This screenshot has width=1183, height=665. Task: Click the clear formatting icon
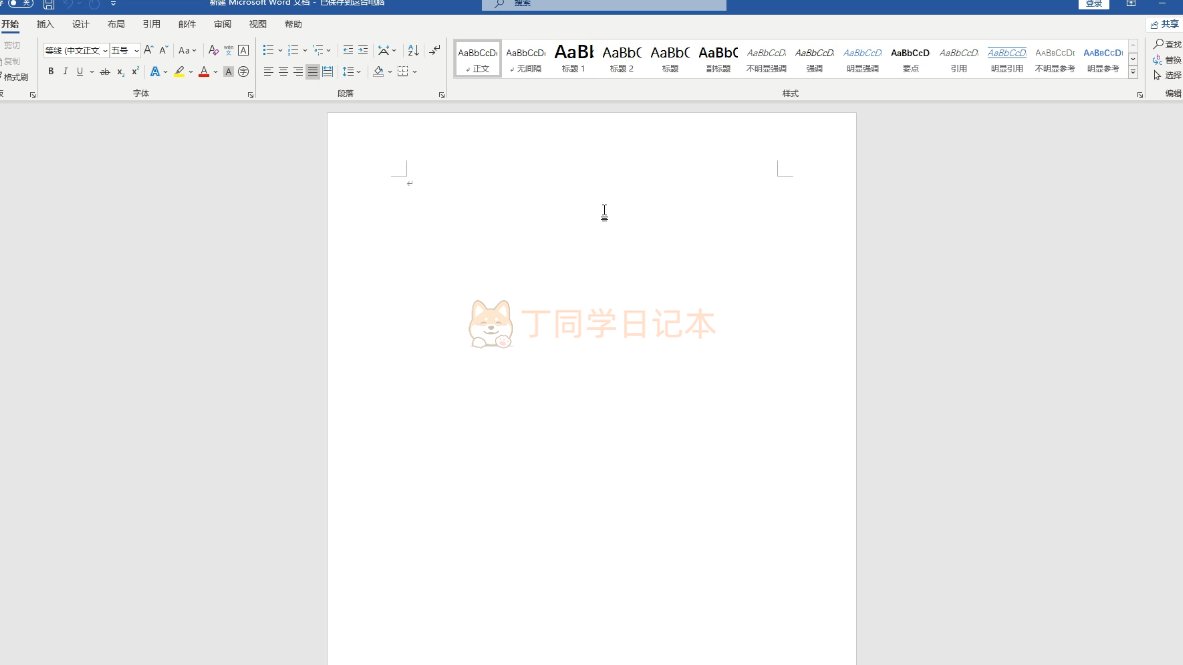click(x=213, y=50)
